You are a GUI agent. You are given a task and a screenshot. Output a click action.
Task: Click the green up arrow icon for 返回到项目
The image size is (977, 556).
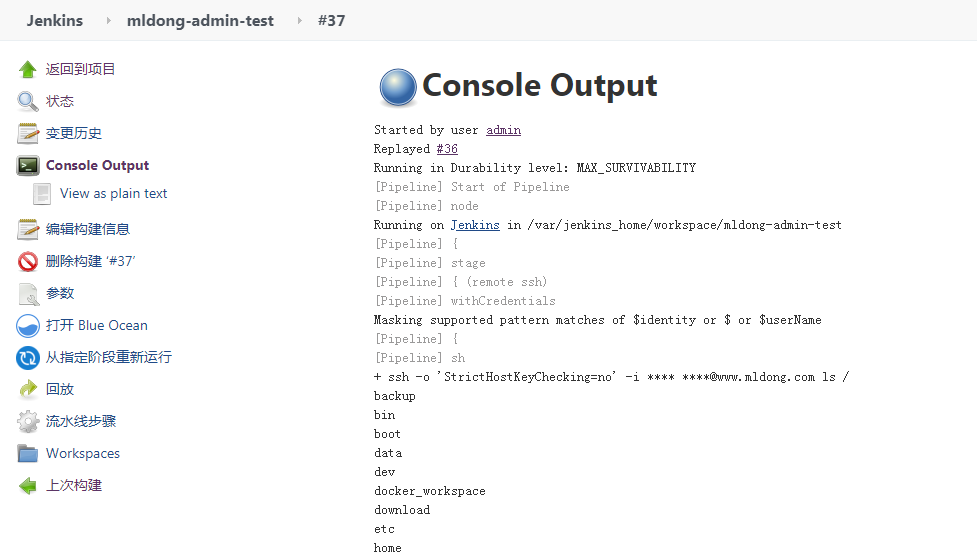click(x=28, y=69)
